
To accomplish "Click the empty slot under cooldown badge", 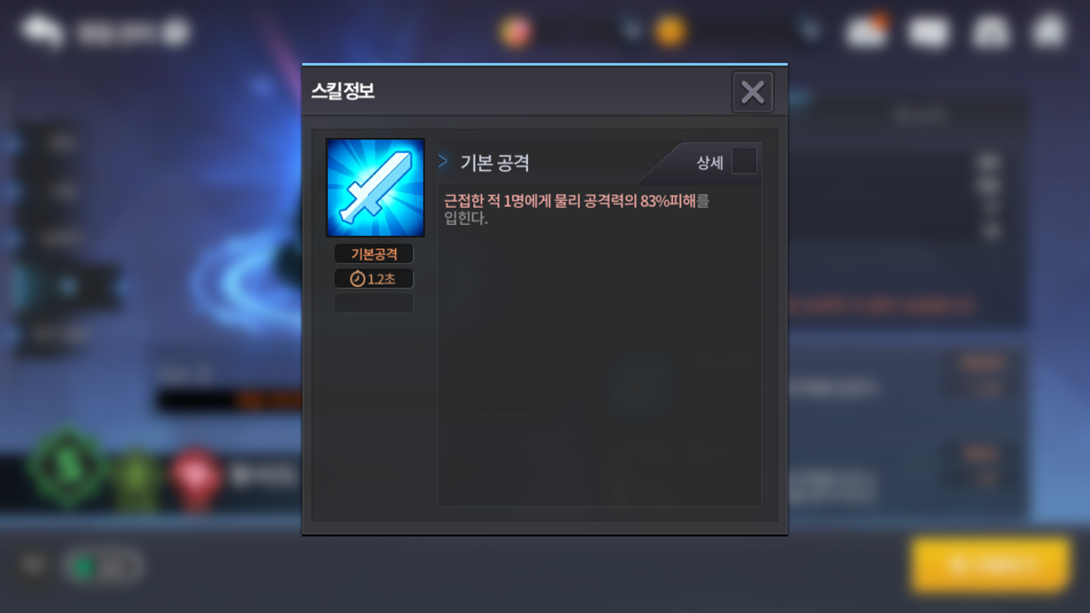I will pyautogui.click(x=374, y=303).
